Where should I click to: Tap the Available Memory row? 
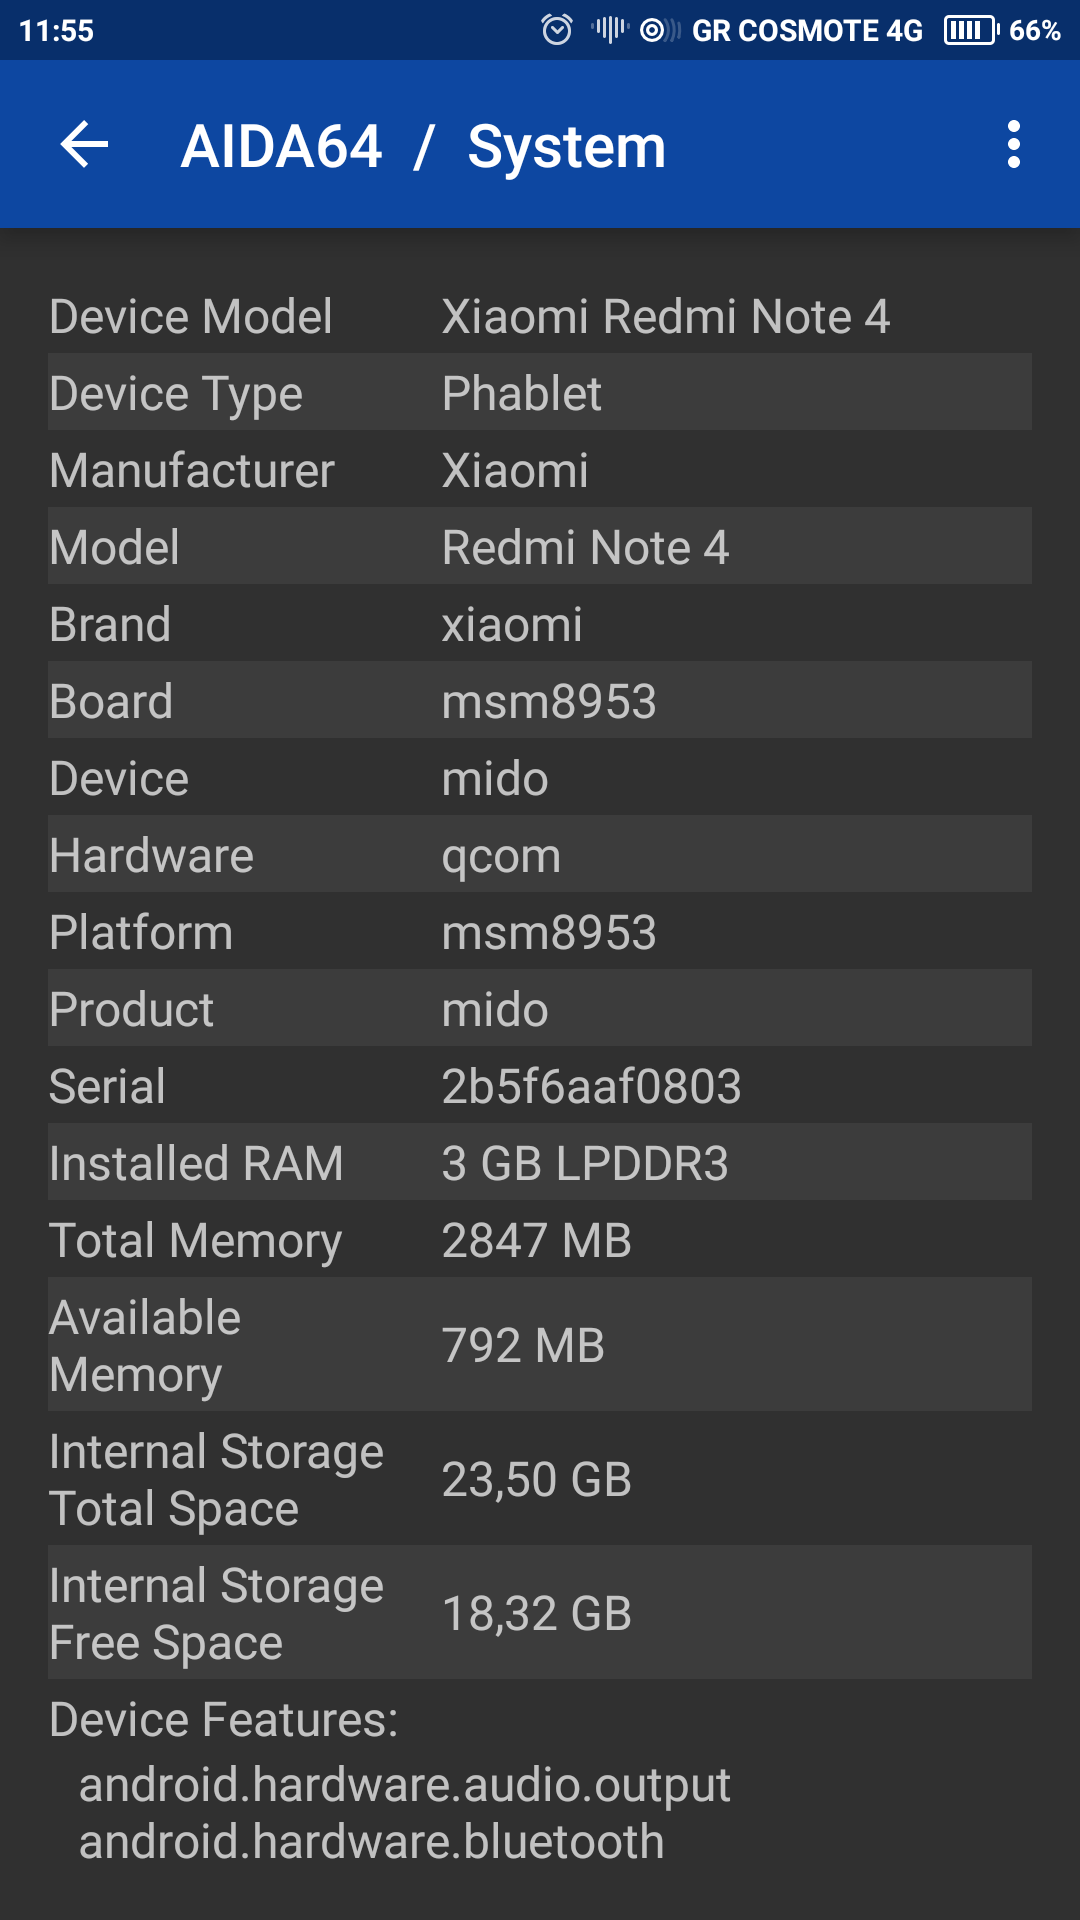540,1345
